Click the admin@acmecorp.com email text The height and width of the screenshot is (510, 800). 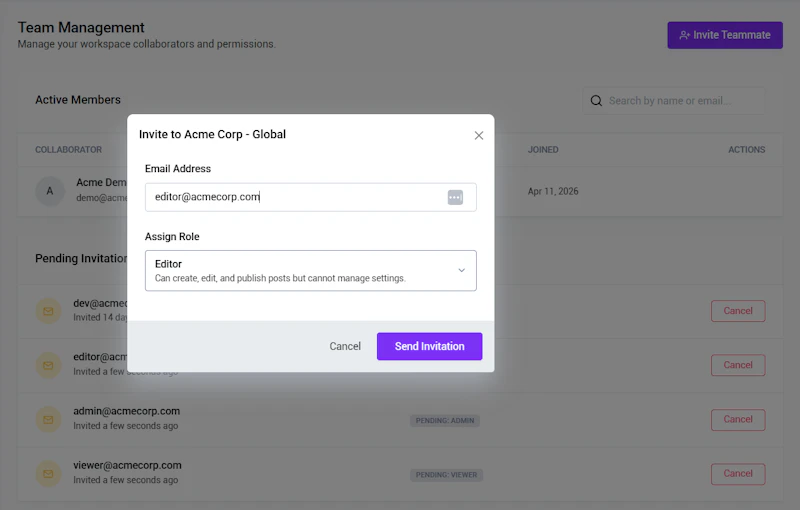(x=127, y=411)
